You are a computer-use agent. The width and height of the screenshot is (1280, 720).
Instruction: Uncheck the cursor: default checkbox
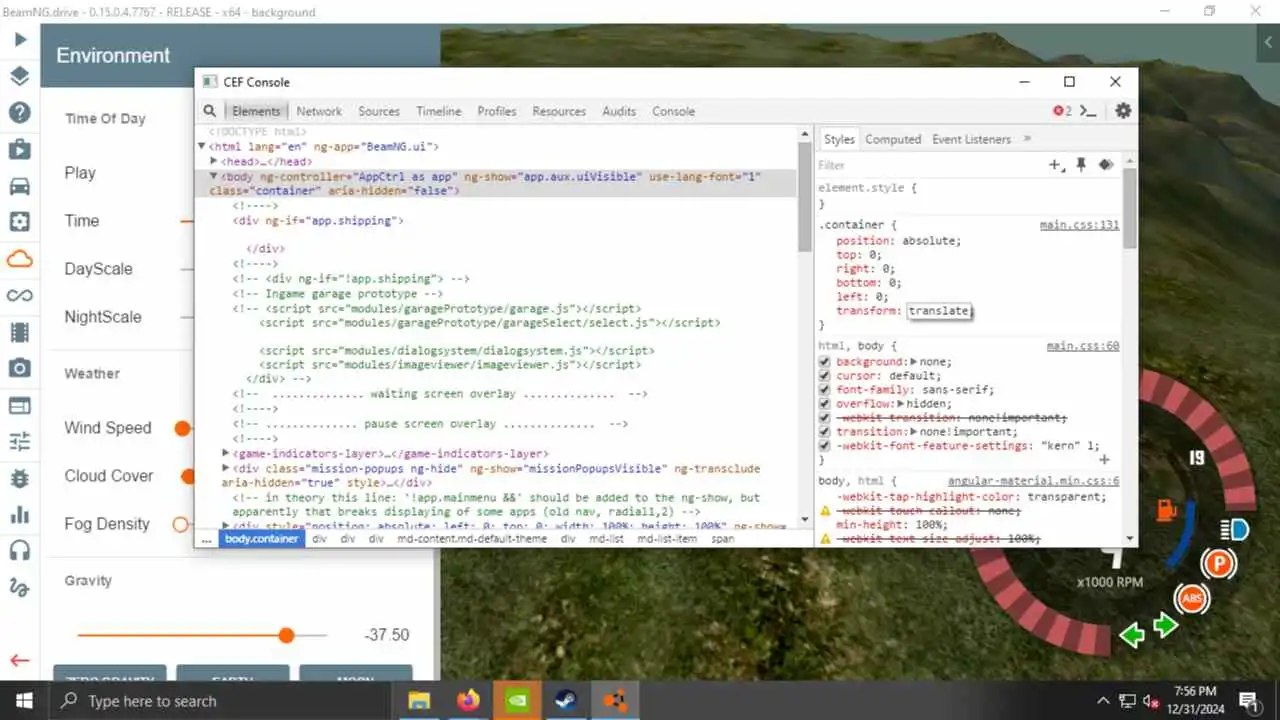tap(825, 376)
